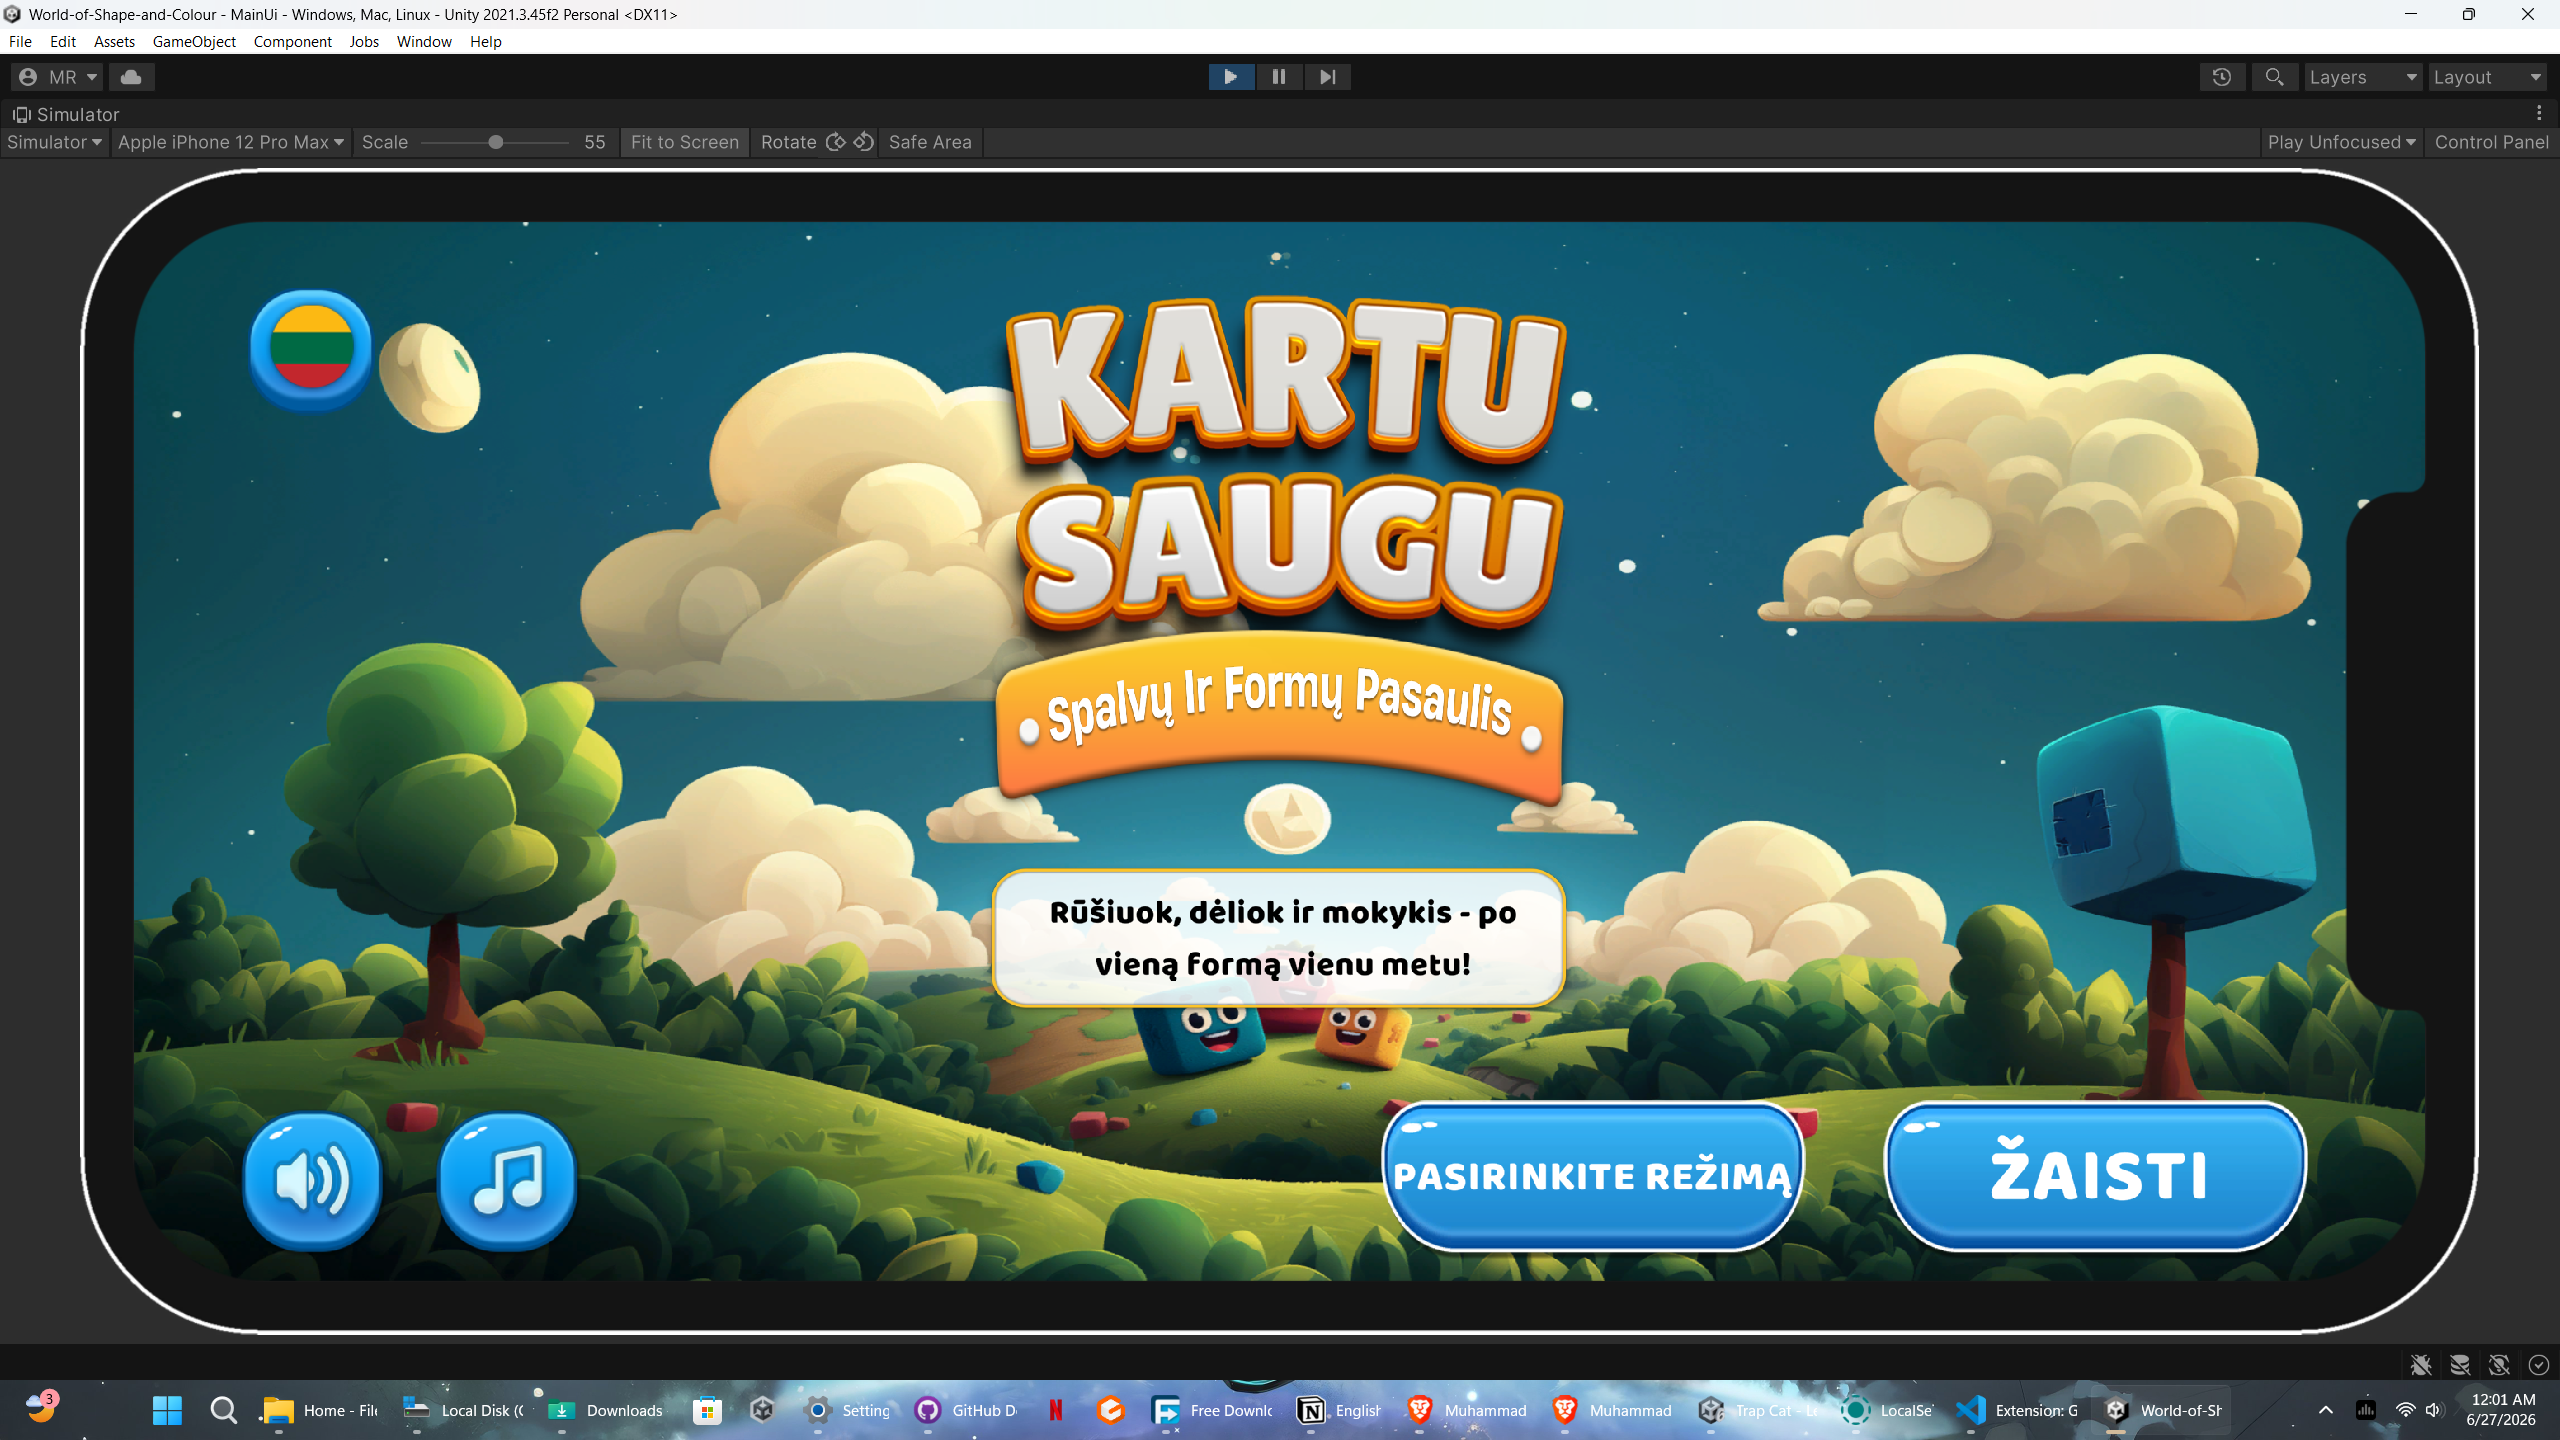Open Free Download taskbar item
Viewport: 2560px width, 1440px height.
1212,1410
